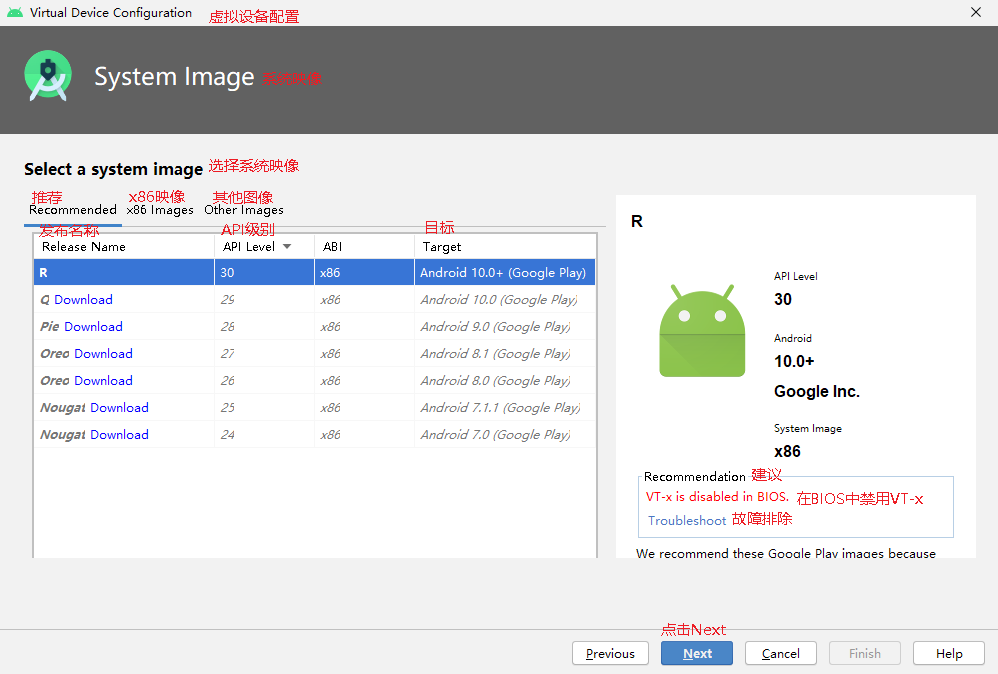The height and width of the screenshot is (674, 998).
Task: Click 'VT-x is disabled in BIOS.' message
Action: (x=717, y=496)
